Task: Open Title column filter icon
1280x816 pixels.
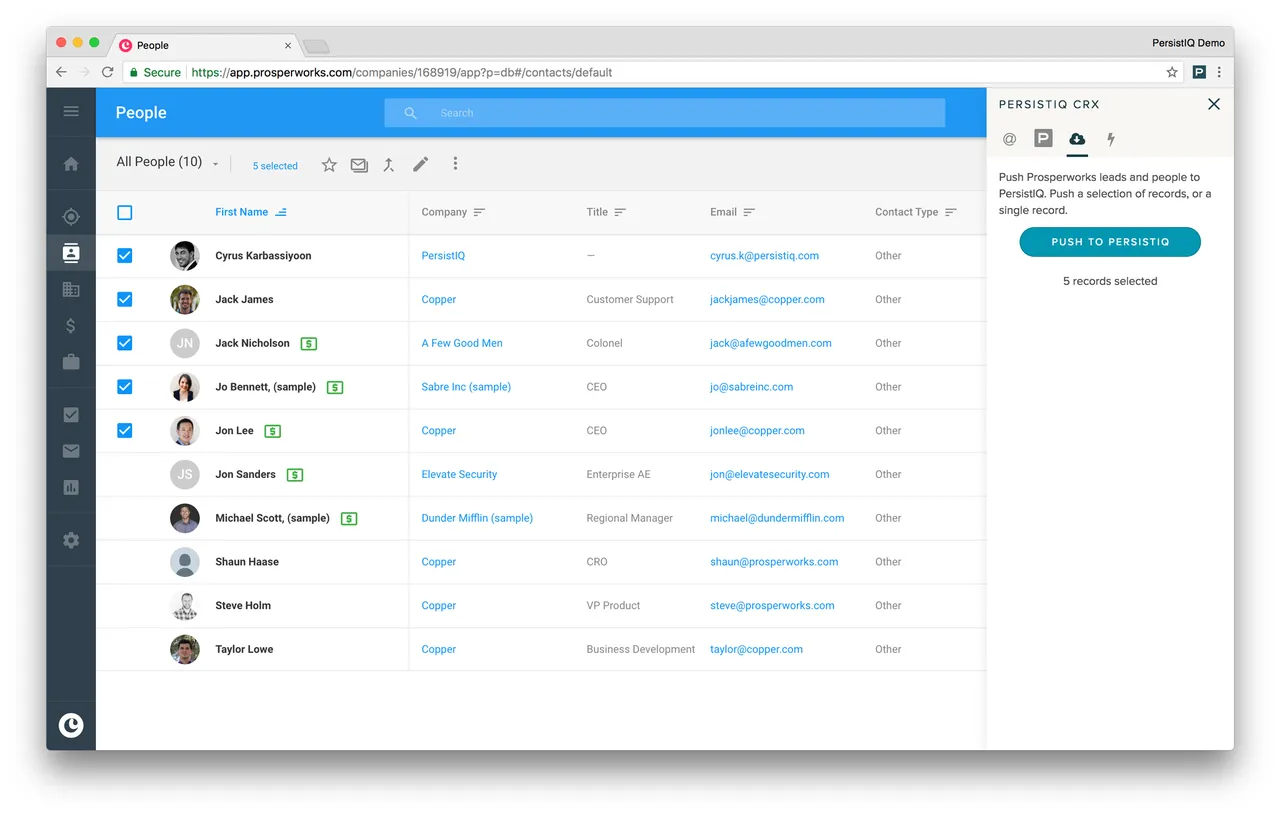Action: point(620,212)
